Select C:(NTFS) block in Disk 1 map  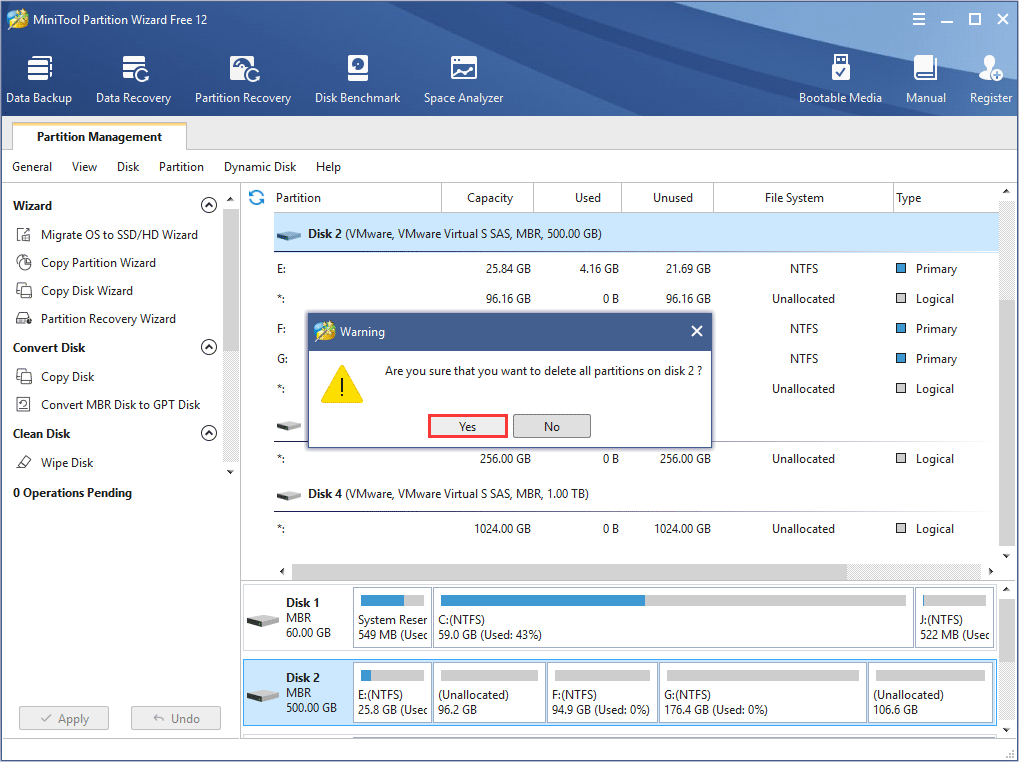tap(673, 618)
